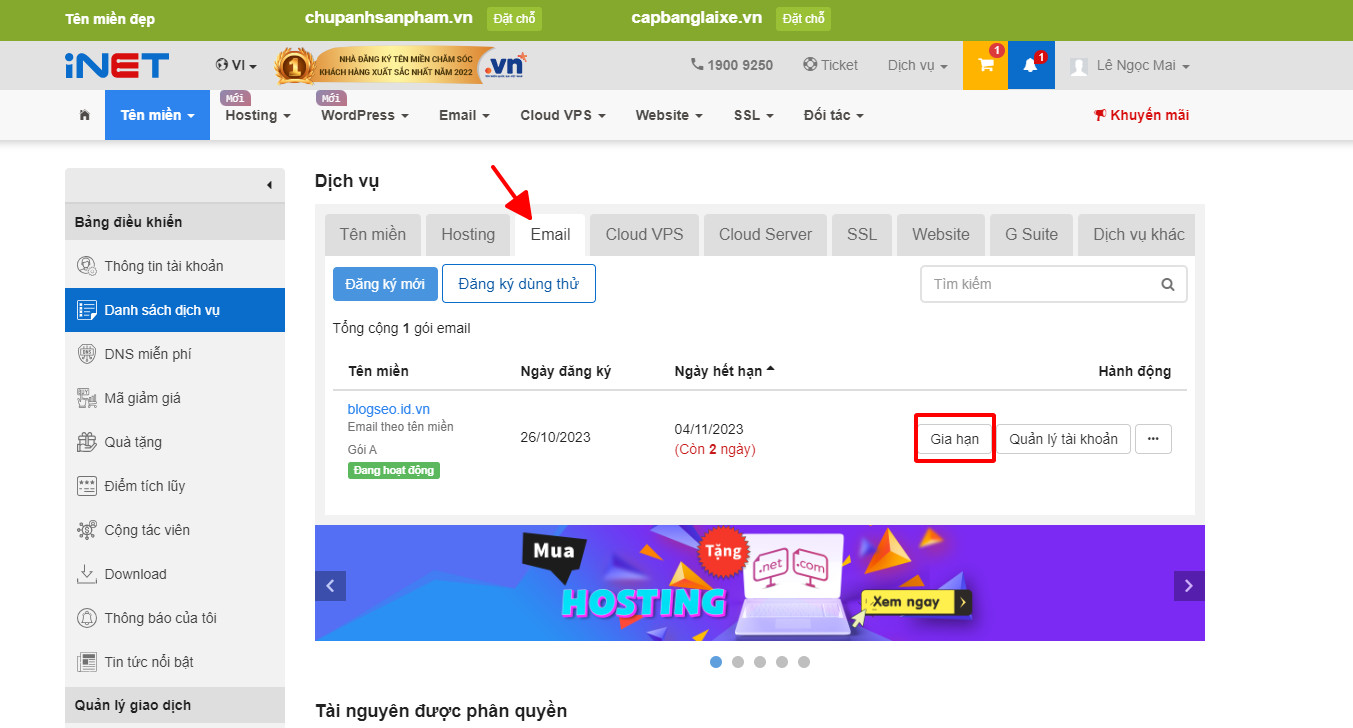The image size is (1353, 728).
Task: Click the Đăng ký dùng thử button
Action: click(519, 284)
